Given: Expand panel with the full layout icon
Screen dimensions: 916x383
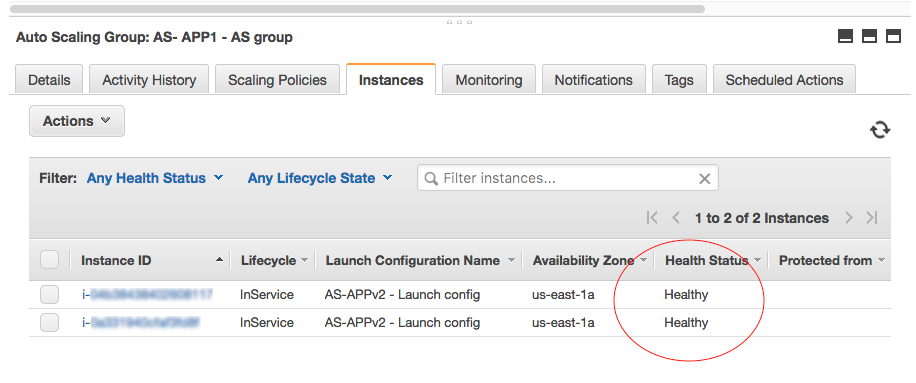Looking at the screenshot, I should pos(893,37).
